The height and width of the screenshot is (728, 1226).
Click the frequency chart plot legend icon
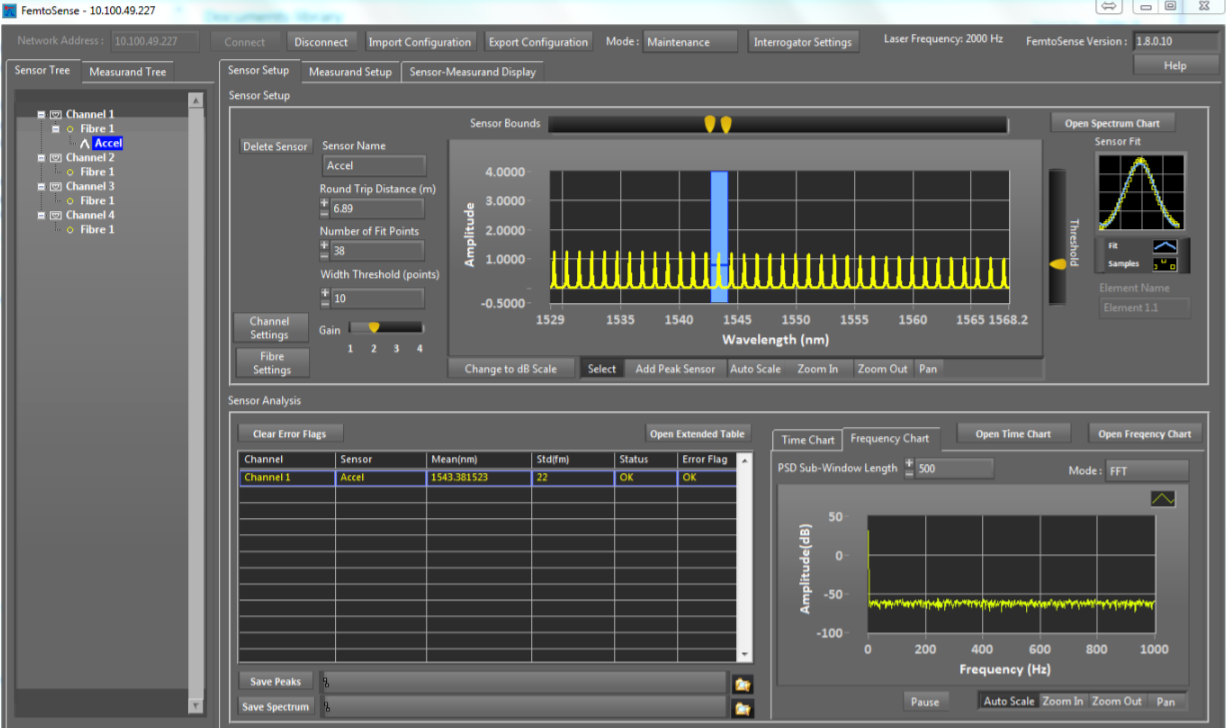pyautogui.click(x=1162, y=498)
